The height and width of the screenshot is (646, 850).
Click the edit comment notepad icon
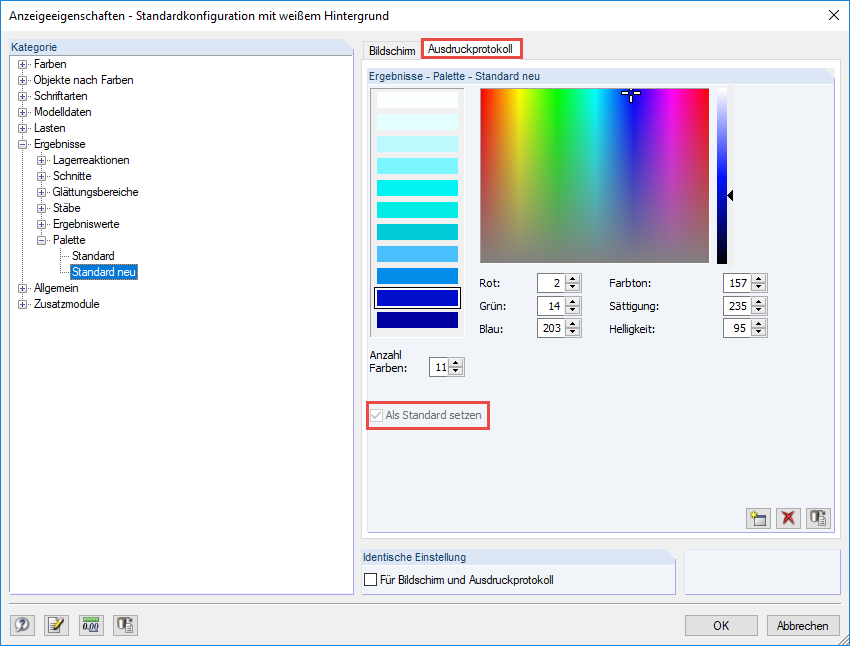coord(56,625)
